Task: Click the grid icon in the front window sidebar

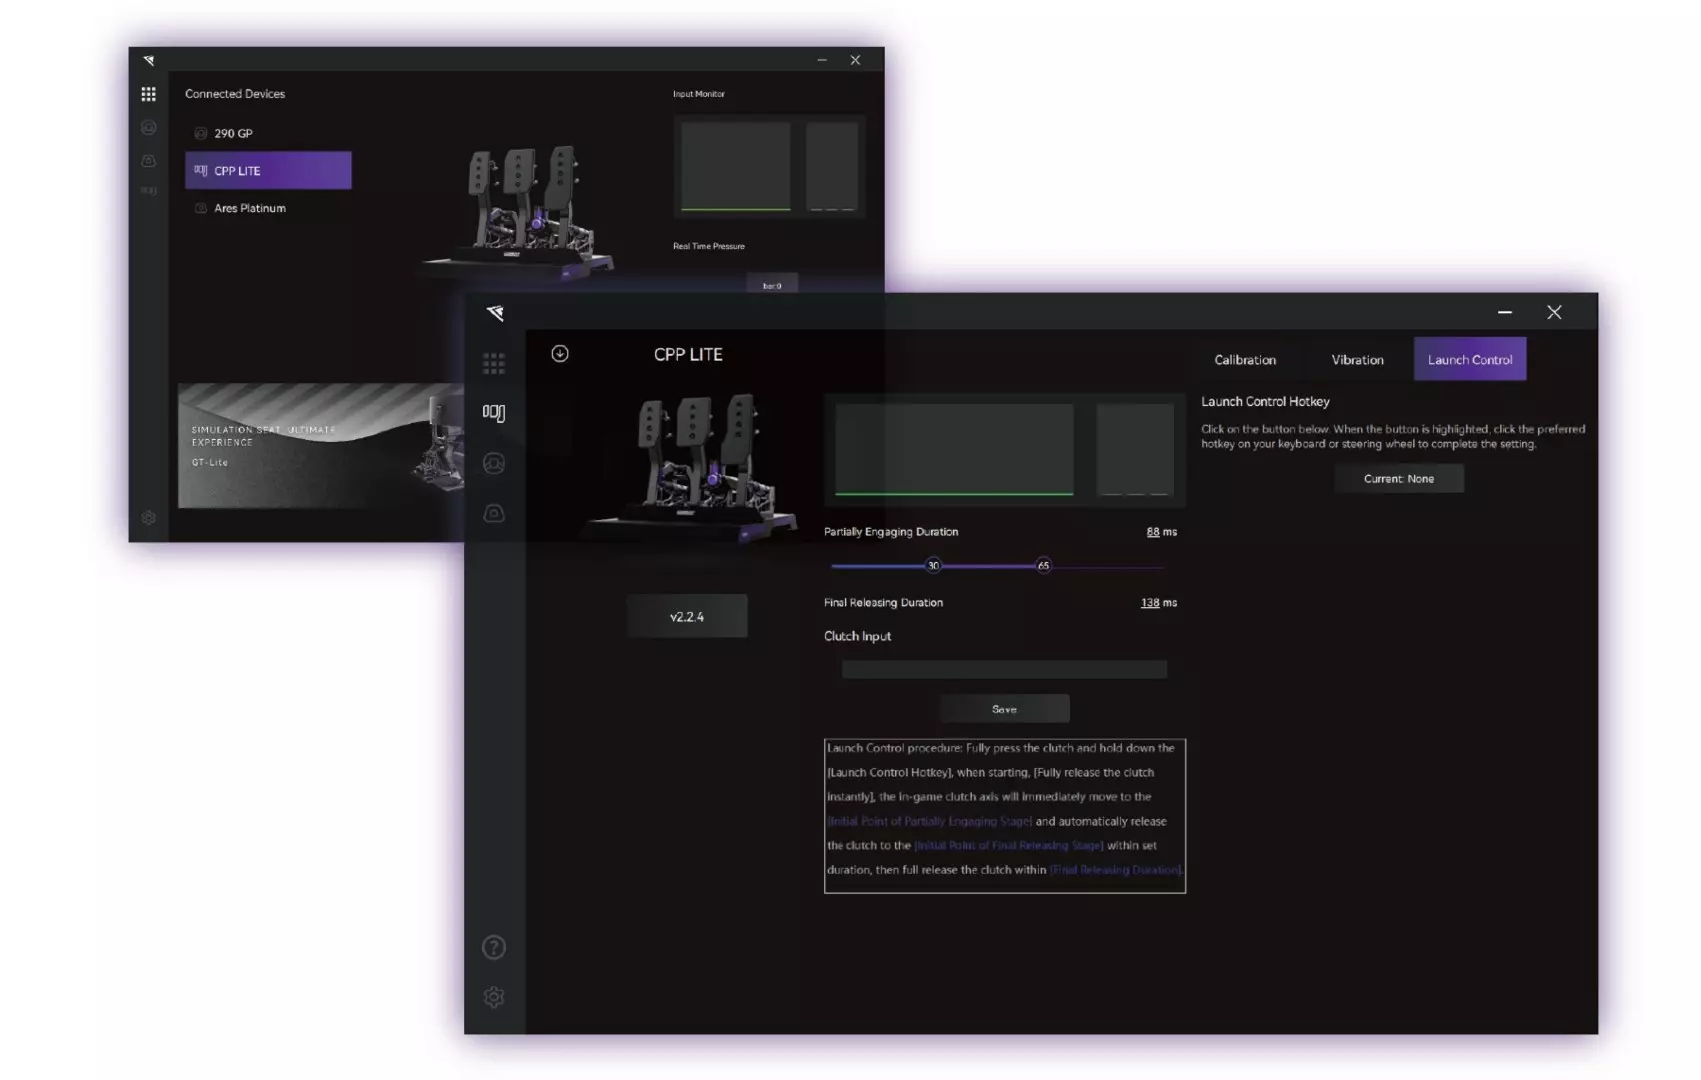Action: pos(493,363)
